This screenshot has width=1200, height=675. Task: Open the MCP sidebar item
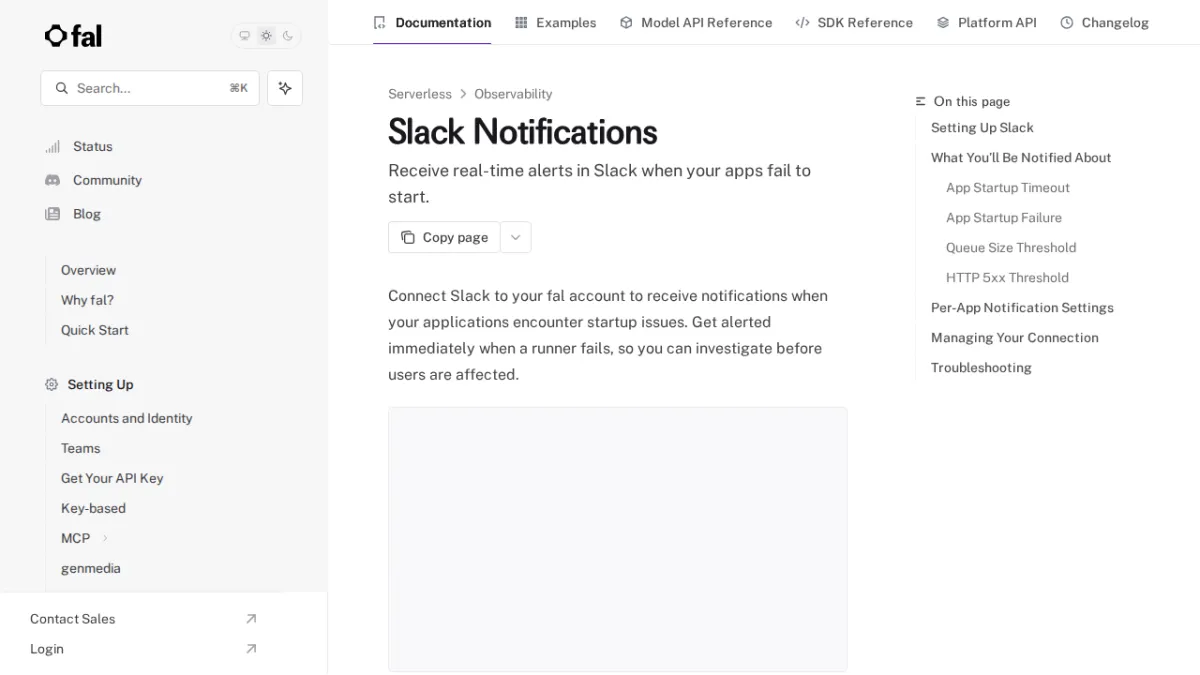(75, 538)
